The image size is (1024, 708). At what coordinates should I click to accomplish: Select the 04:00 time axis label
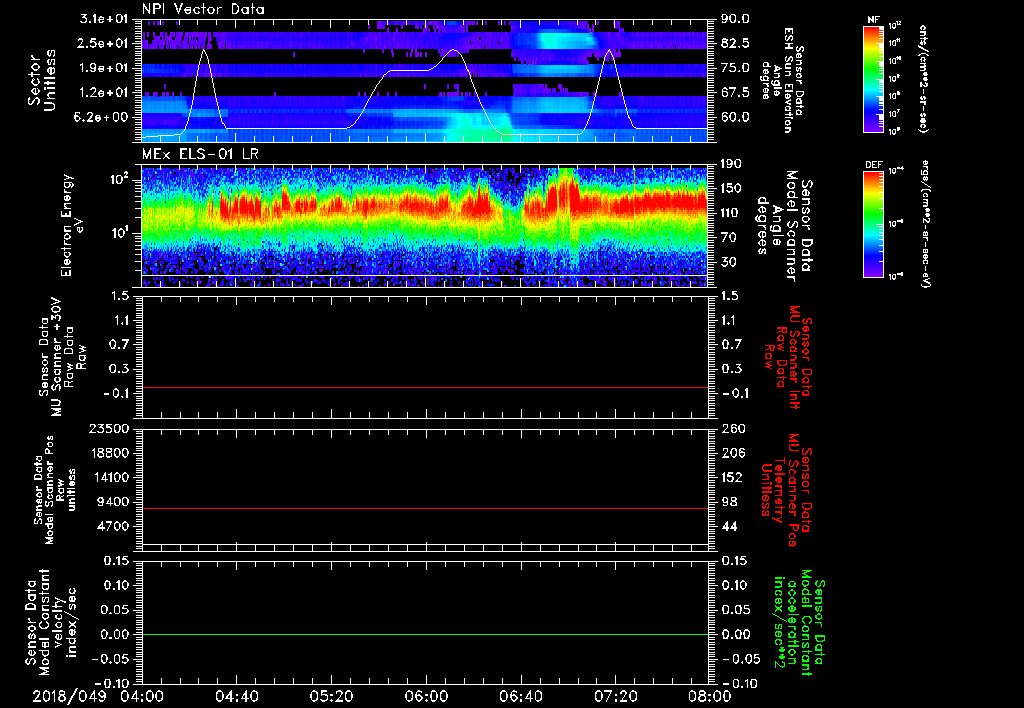point(141,696)
